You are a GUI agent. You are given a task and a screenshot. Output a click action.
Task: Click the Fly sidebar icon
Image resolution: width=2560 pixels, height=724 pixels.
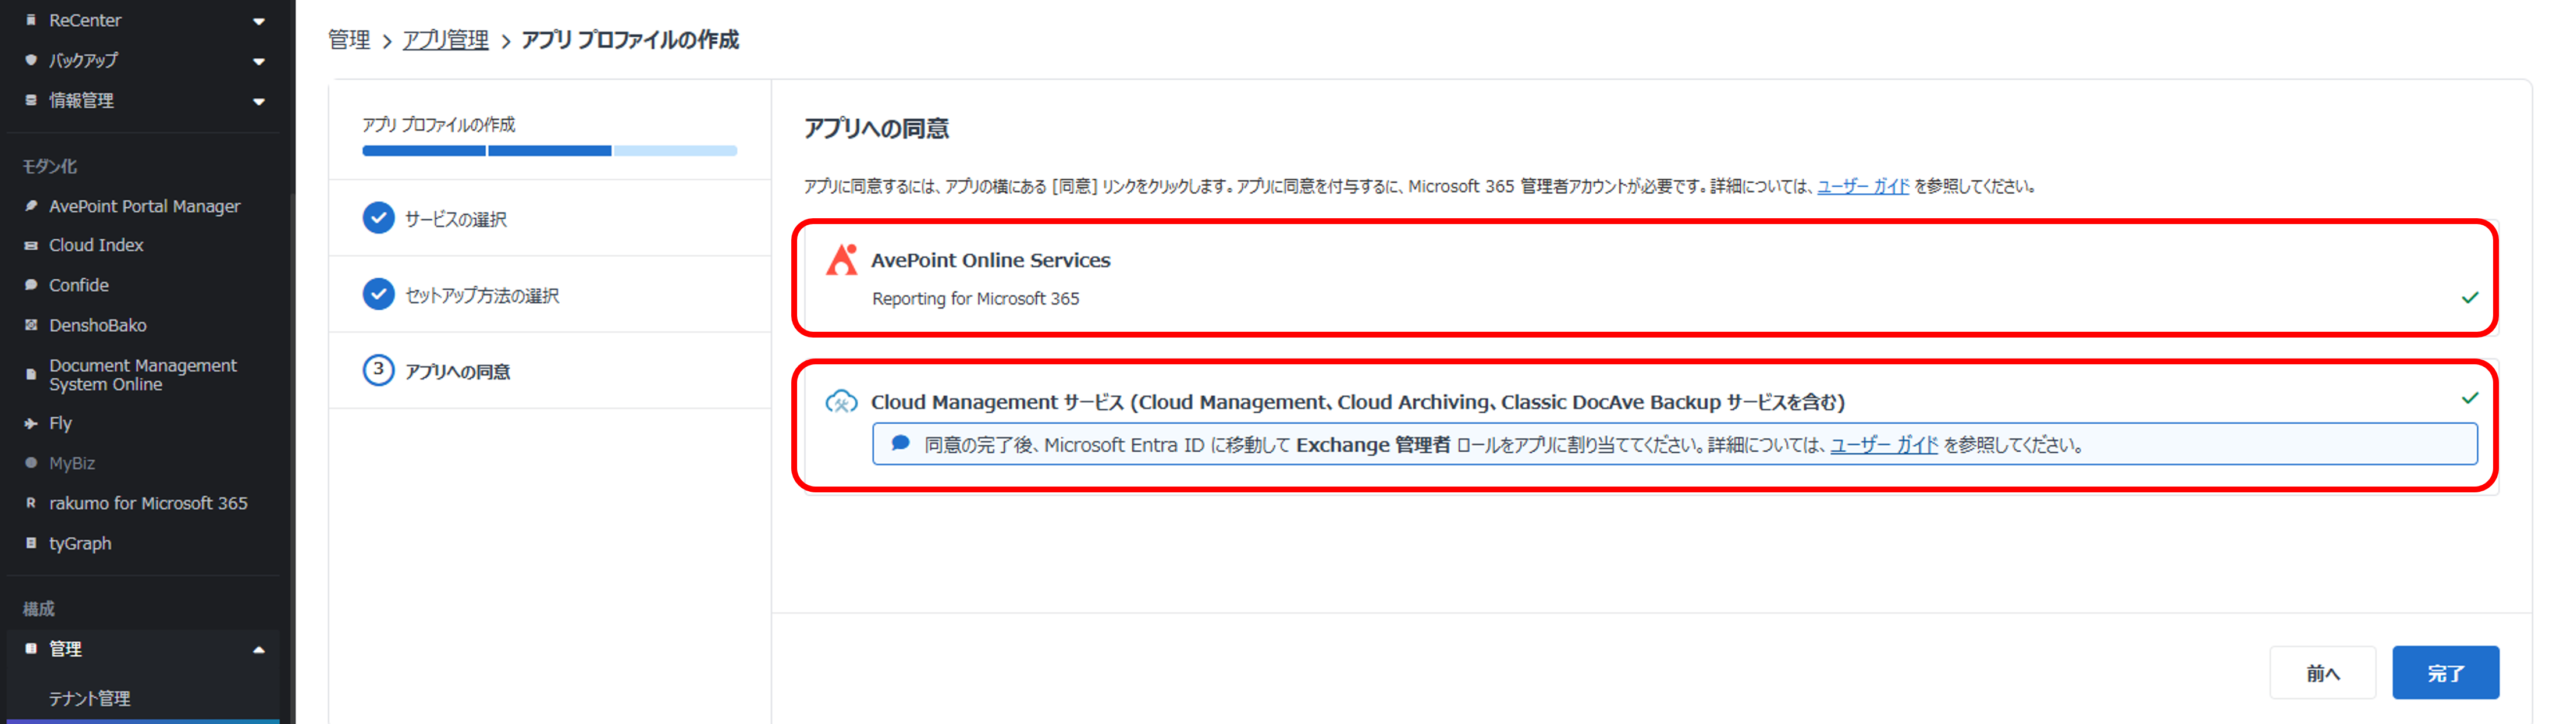click(31, 424)
